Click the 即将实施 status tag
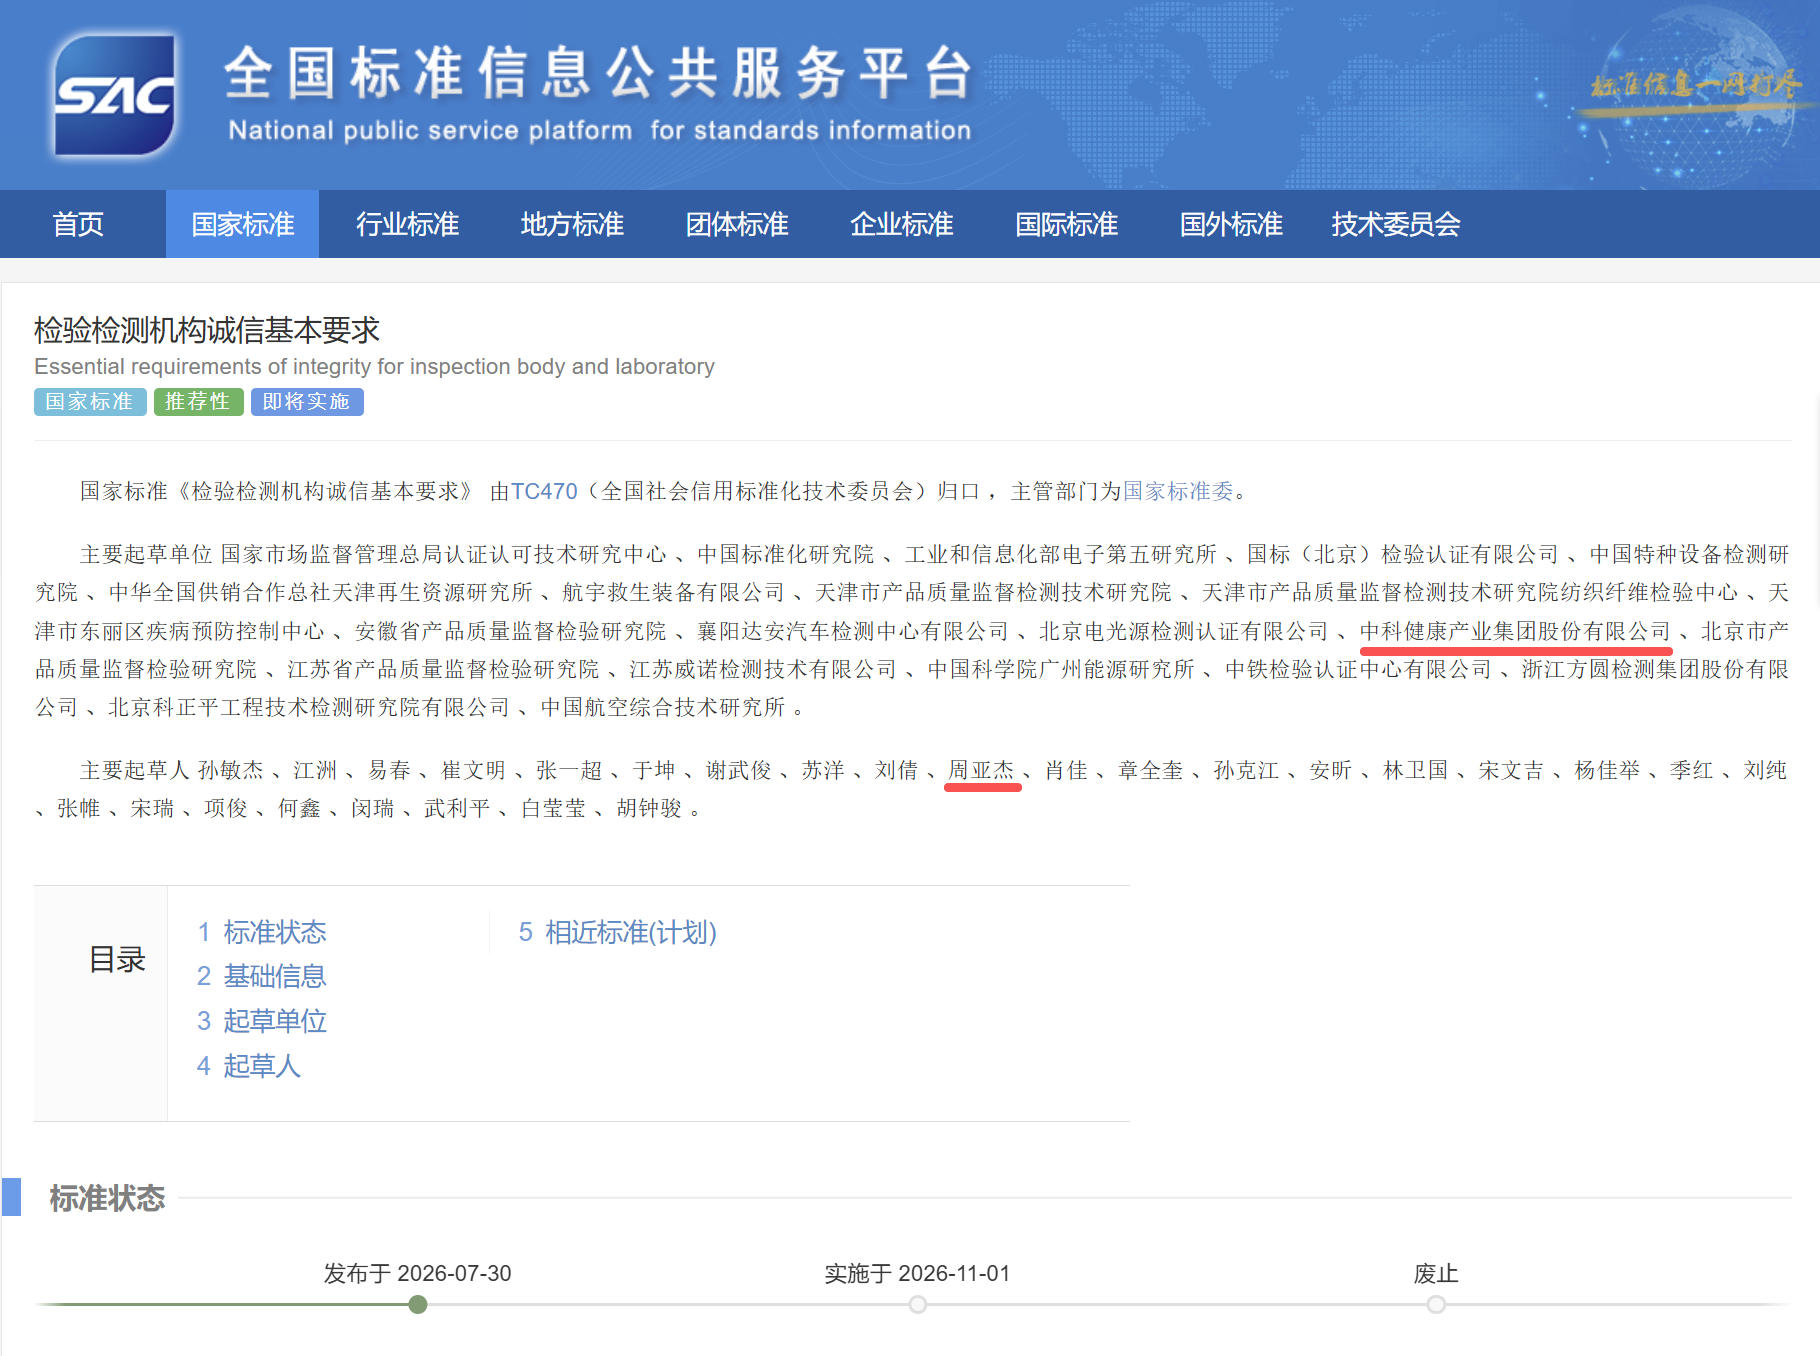This screenshot has height=1356, width=1820. pos(307,402)
